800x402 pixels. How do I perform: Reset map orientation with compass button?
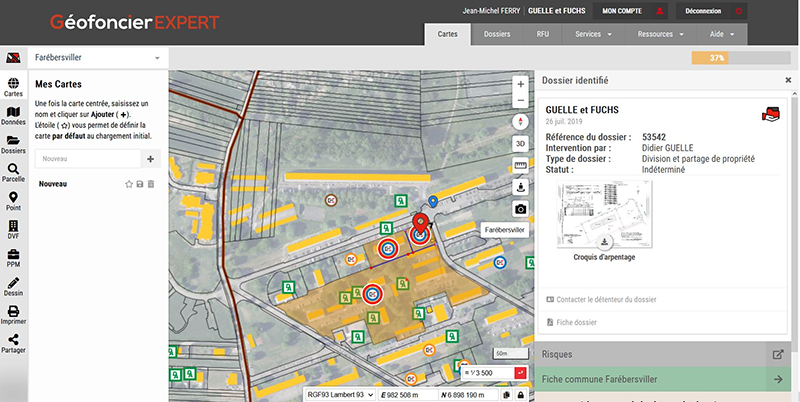tap(520, 122)
